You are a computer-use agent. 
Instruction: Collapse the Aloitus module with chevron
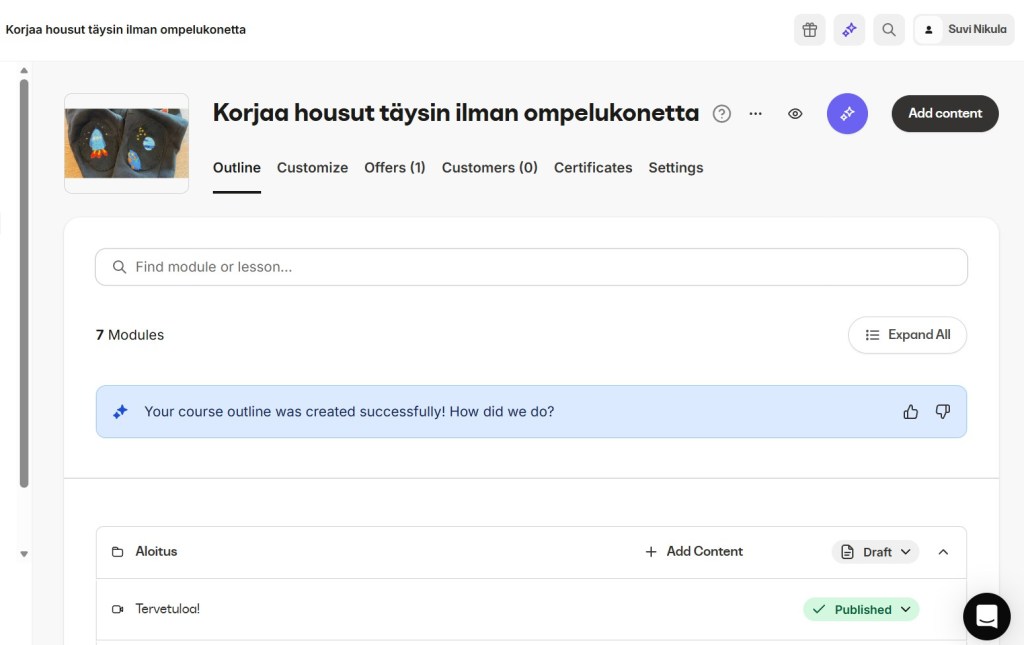click(943, 552)
